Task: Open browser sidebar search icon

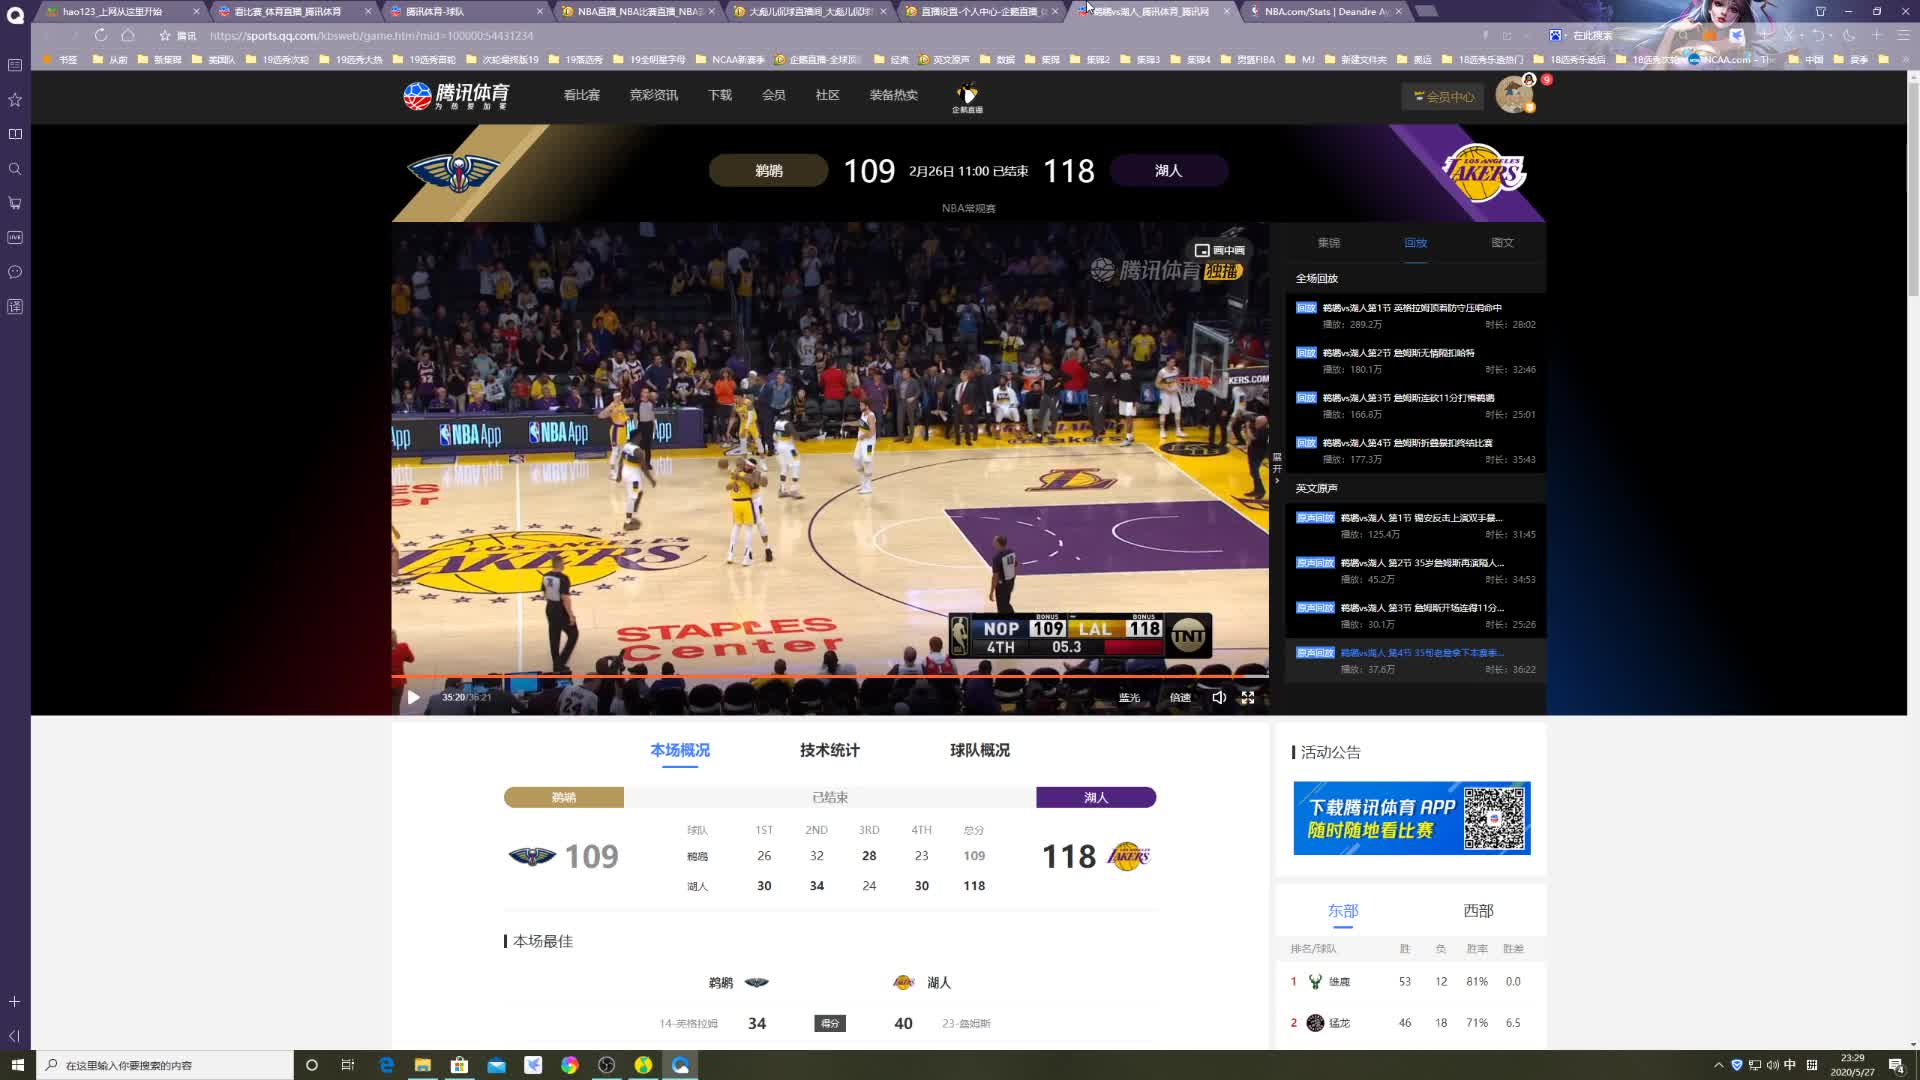Action: click(15, 169)
